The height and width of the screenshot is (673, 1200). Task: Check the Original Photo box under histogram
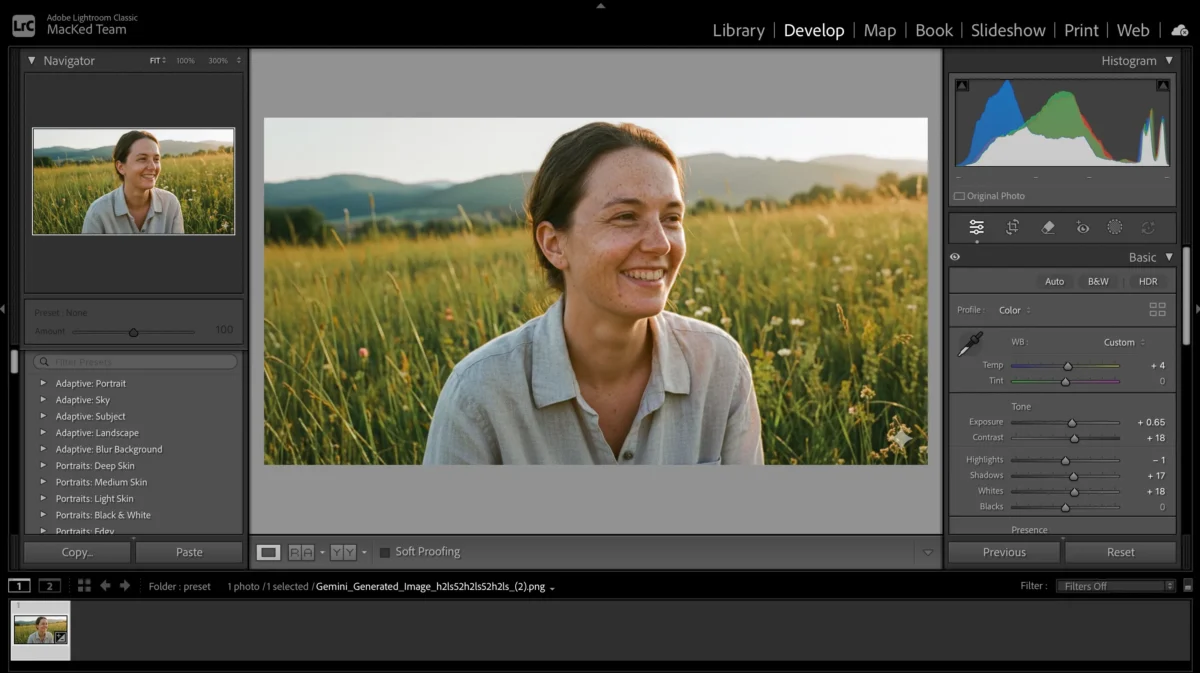point(960,196)
